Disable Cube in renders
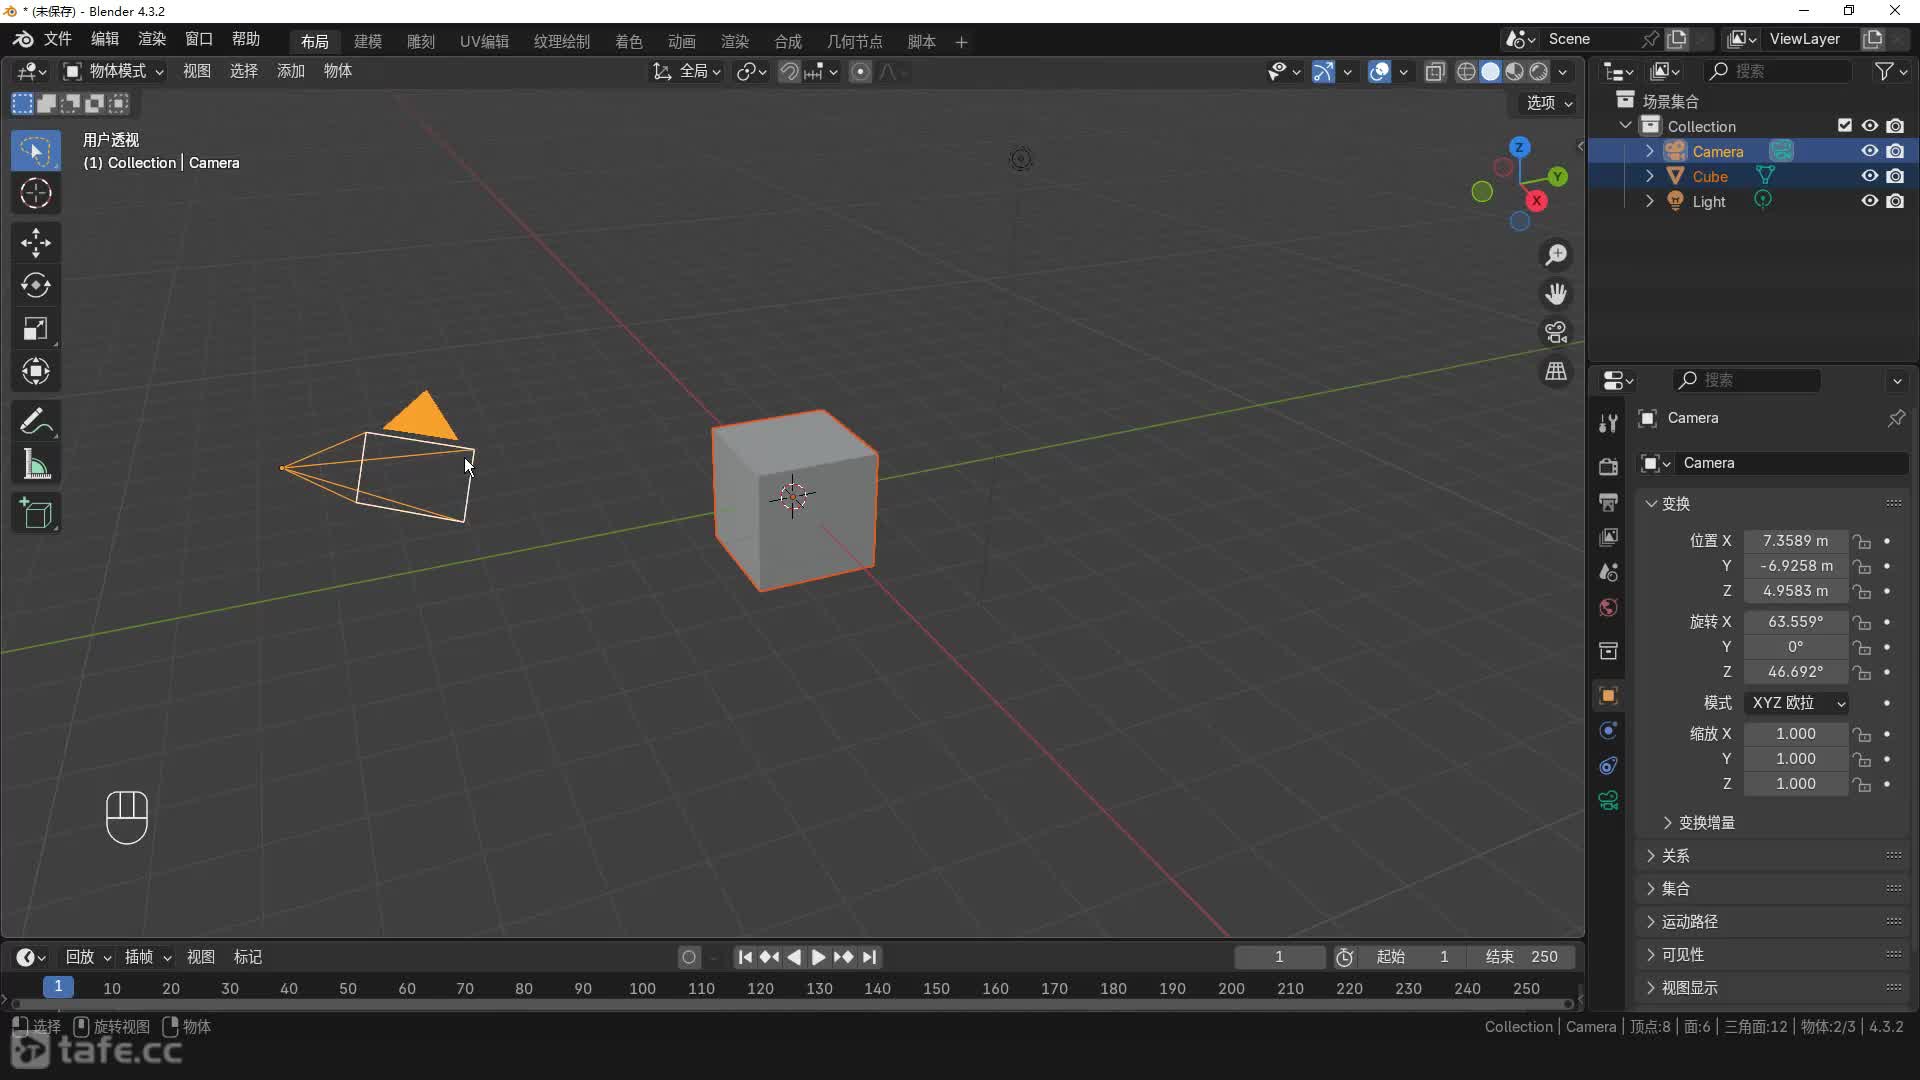 point(1895,176)
